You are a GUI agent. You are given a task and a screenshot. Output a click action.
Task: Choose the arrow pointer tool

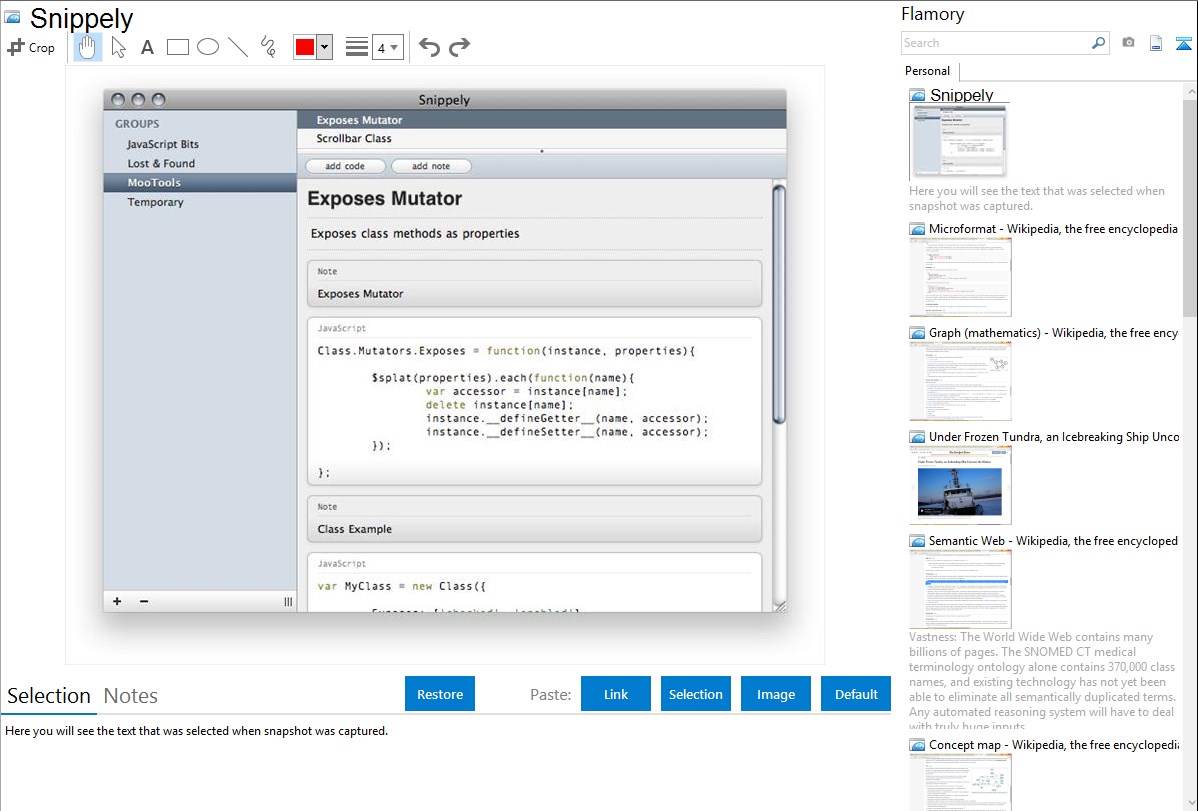[x=118, y=47]
